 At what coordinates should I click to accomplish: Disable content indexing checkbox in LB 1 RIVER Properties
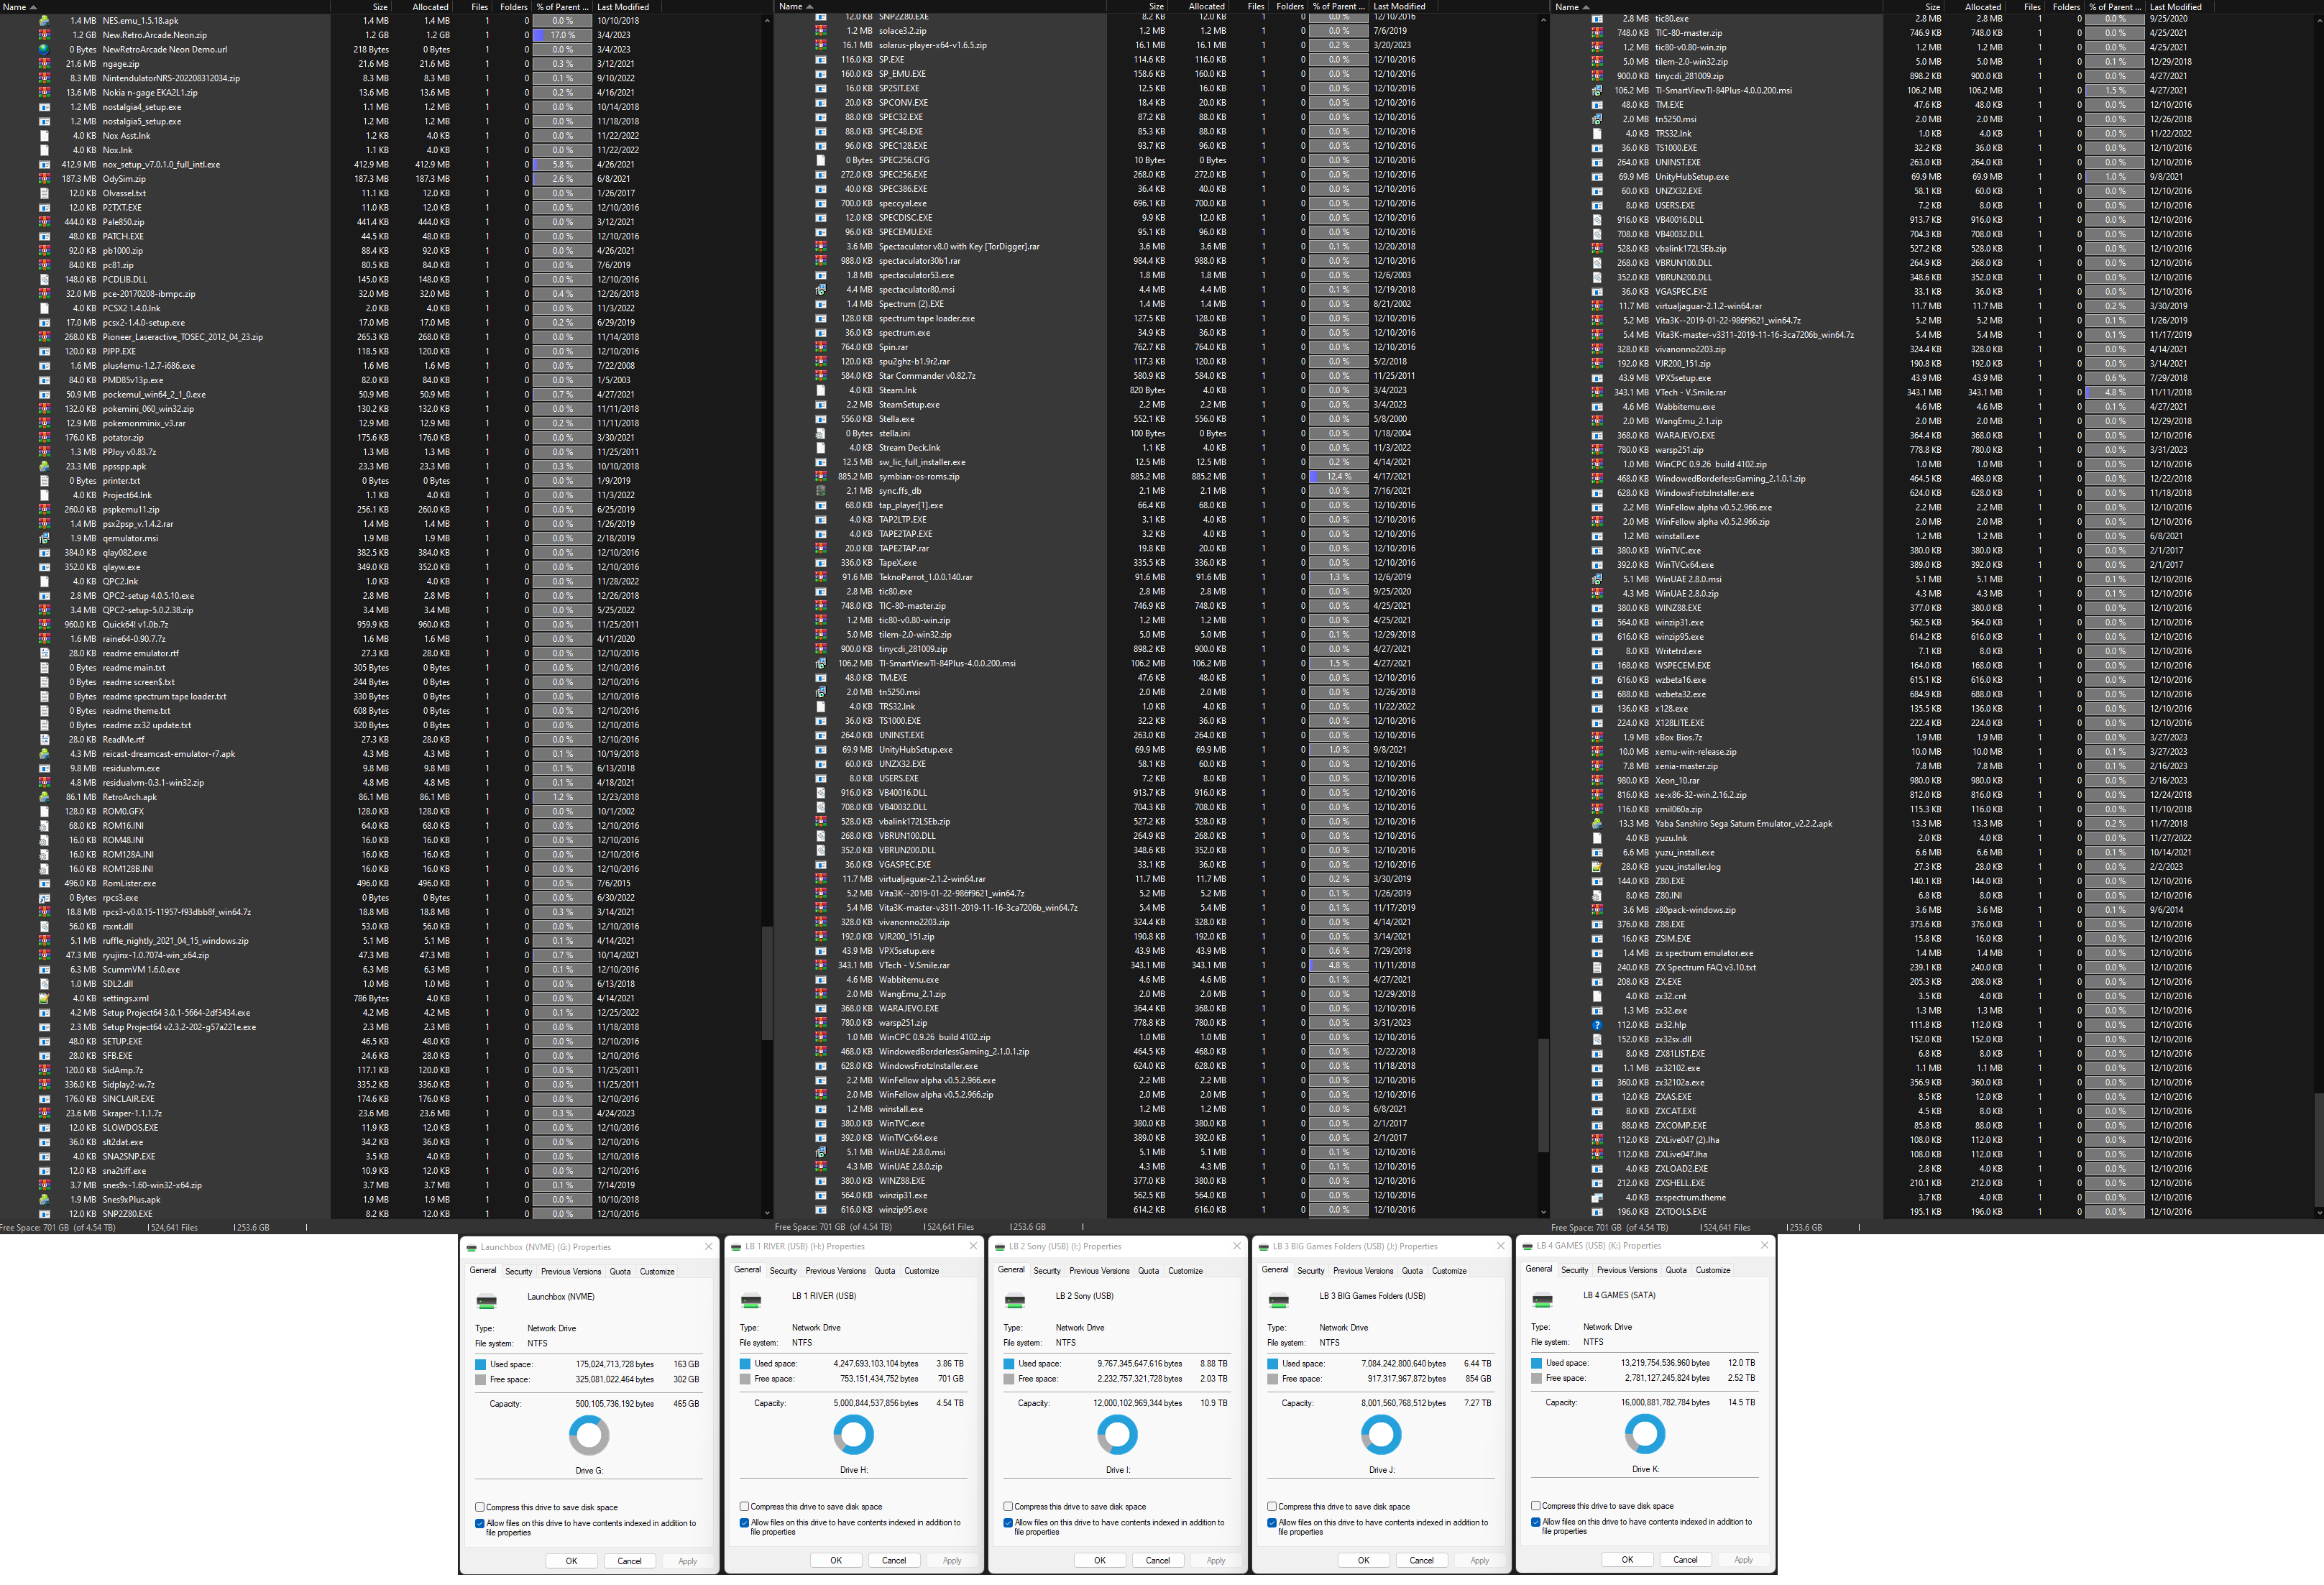[744, 1523]
